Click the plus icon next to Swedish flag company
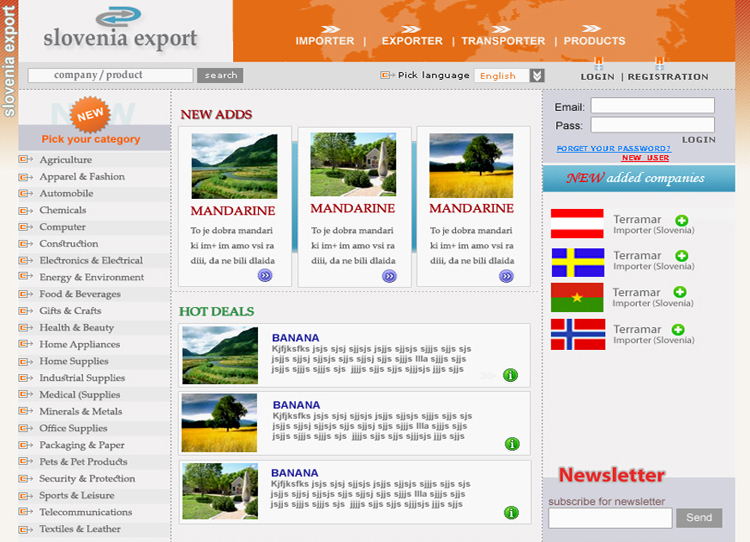This screenshot has height=542, width=750. click(681, 256)
